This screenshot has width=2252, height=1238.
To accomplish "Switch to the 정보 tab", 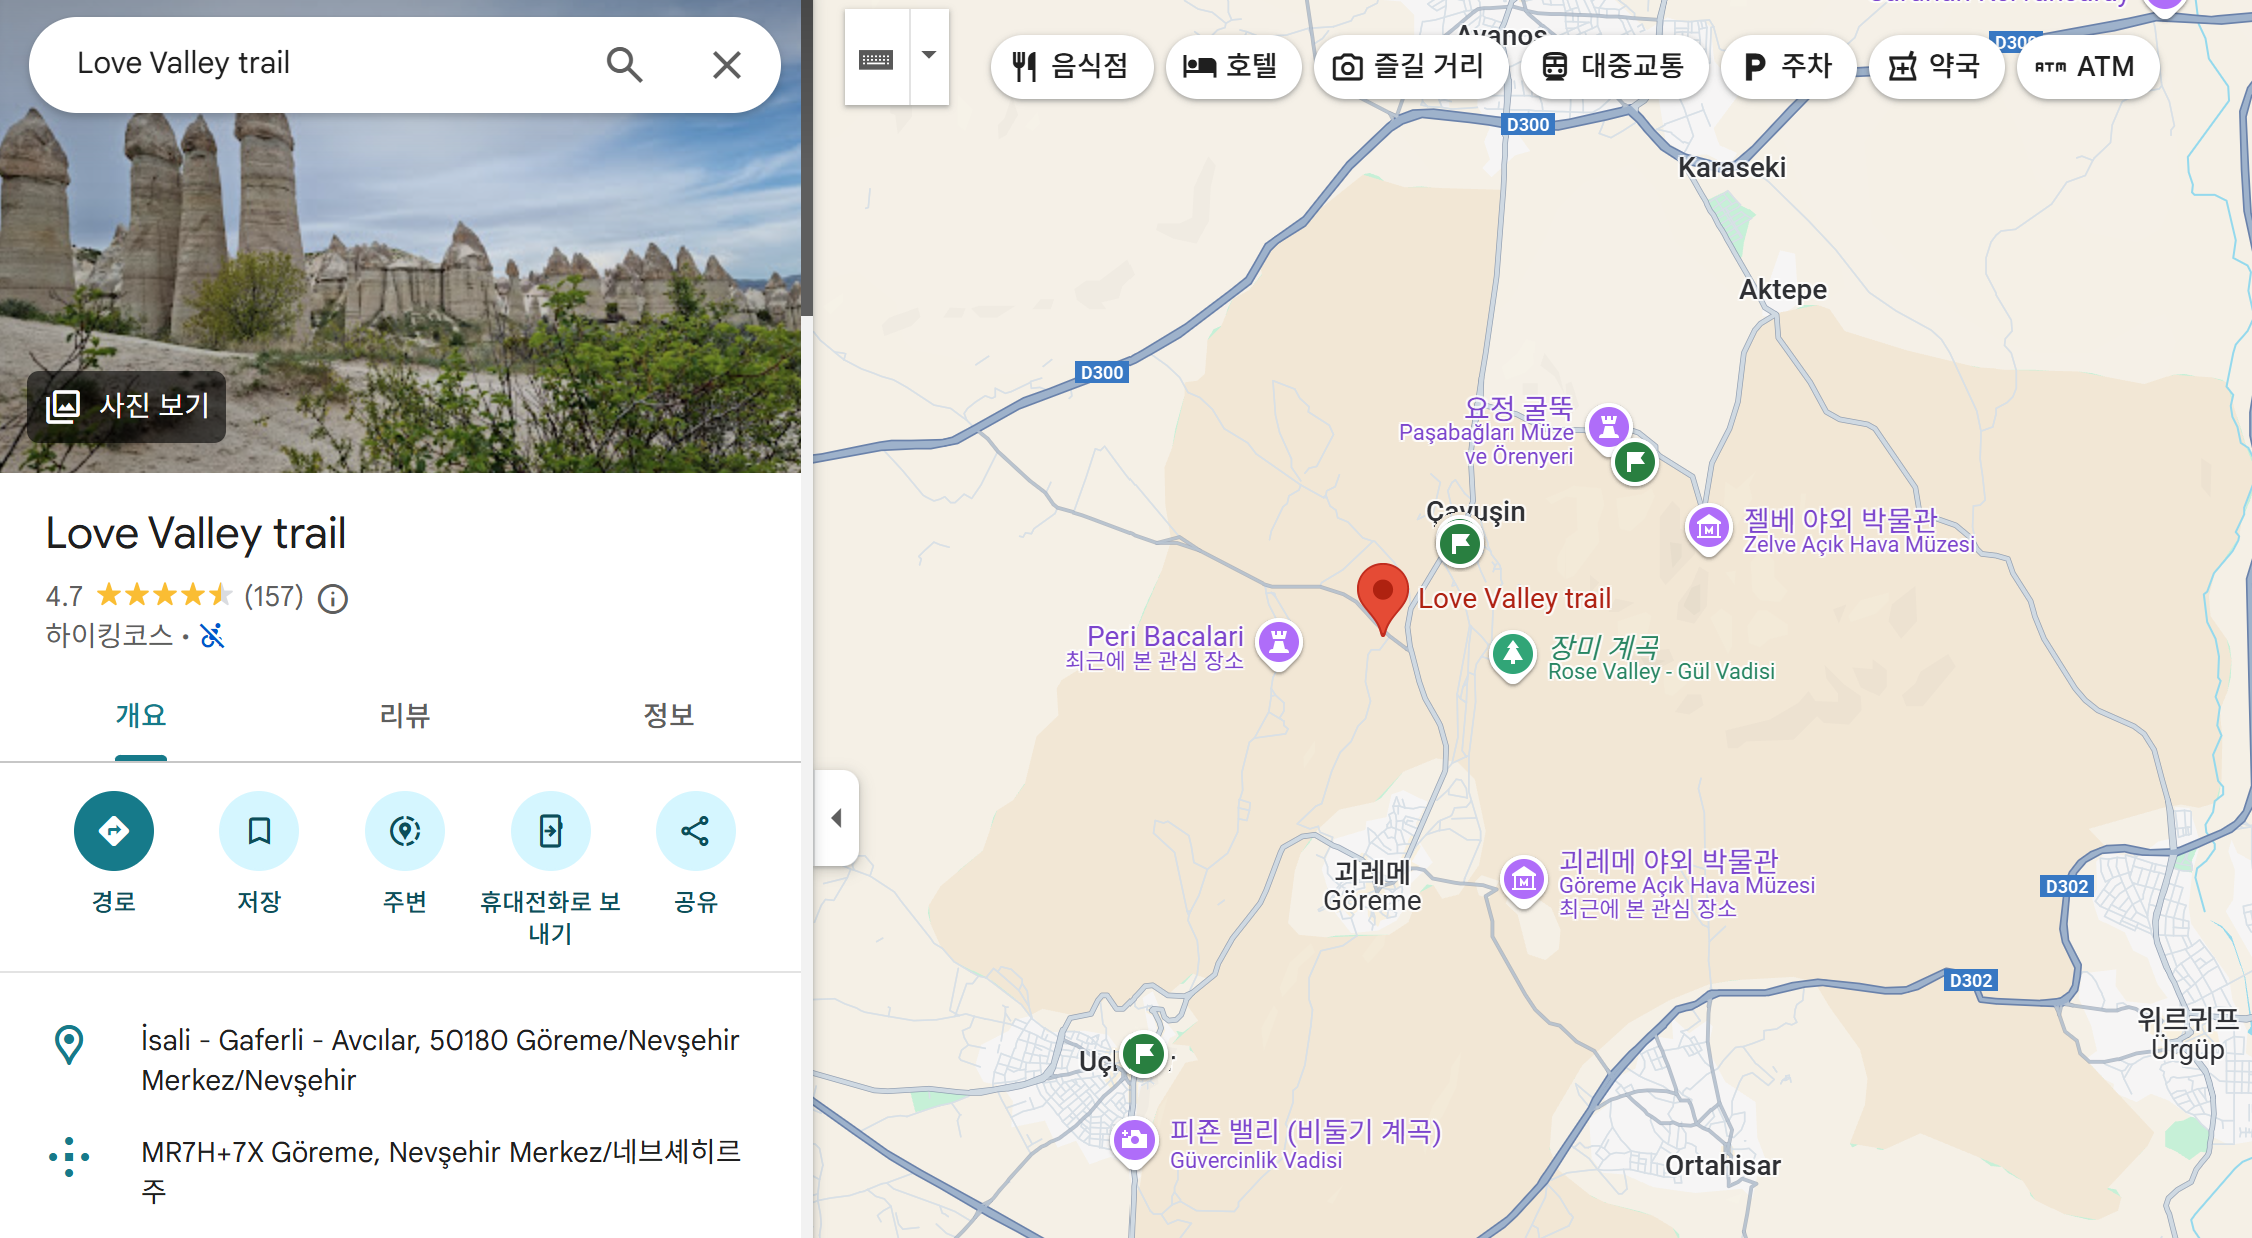I will click(668, 715).
